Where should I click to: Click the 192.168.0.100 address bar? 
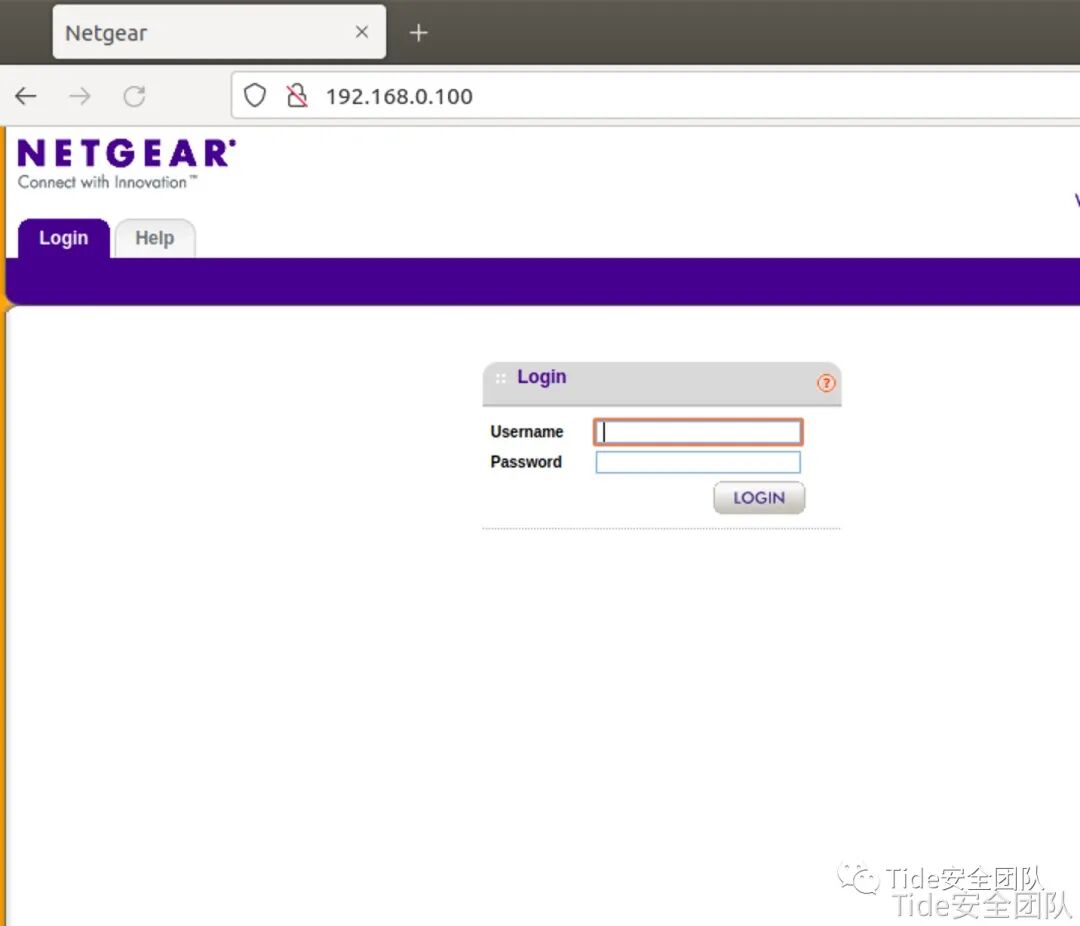coord(655,96)
